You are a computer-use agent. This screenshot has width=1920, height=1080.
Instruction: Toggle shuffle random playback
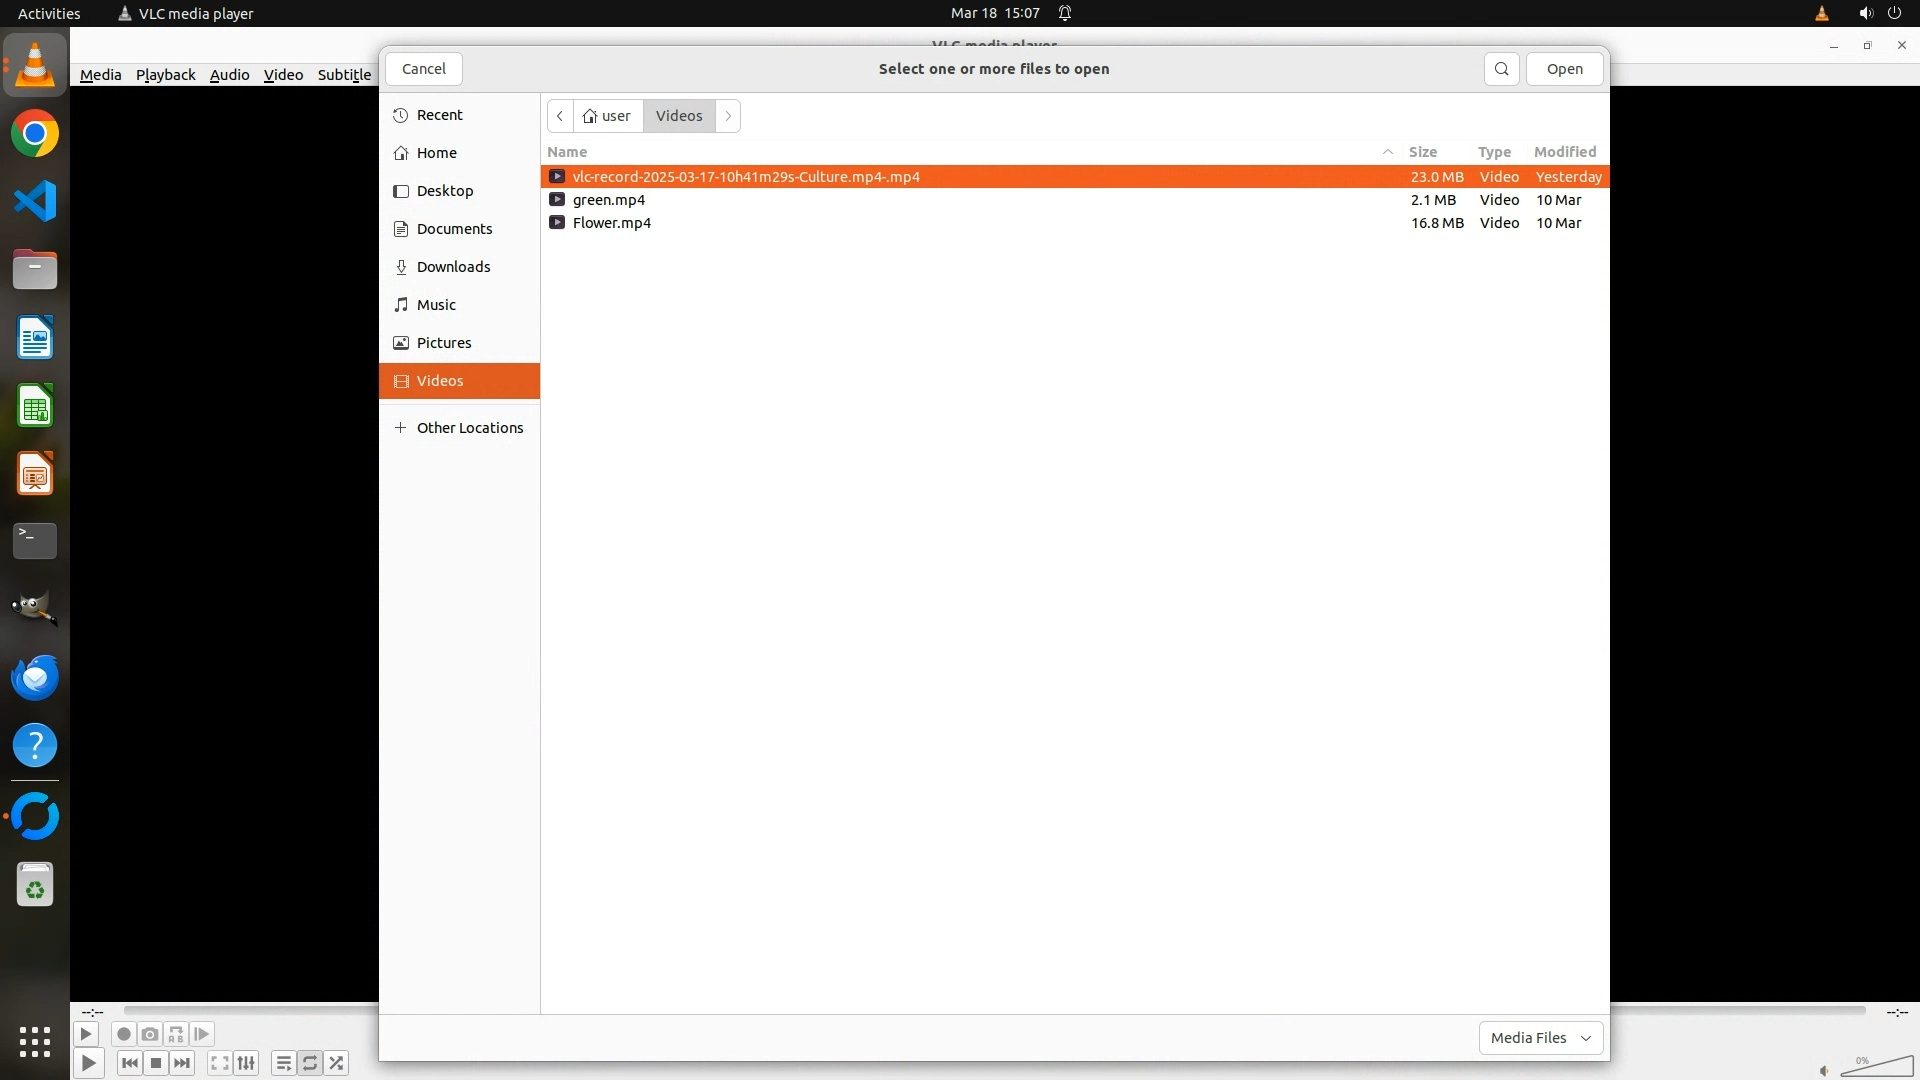pos(337,1063)
